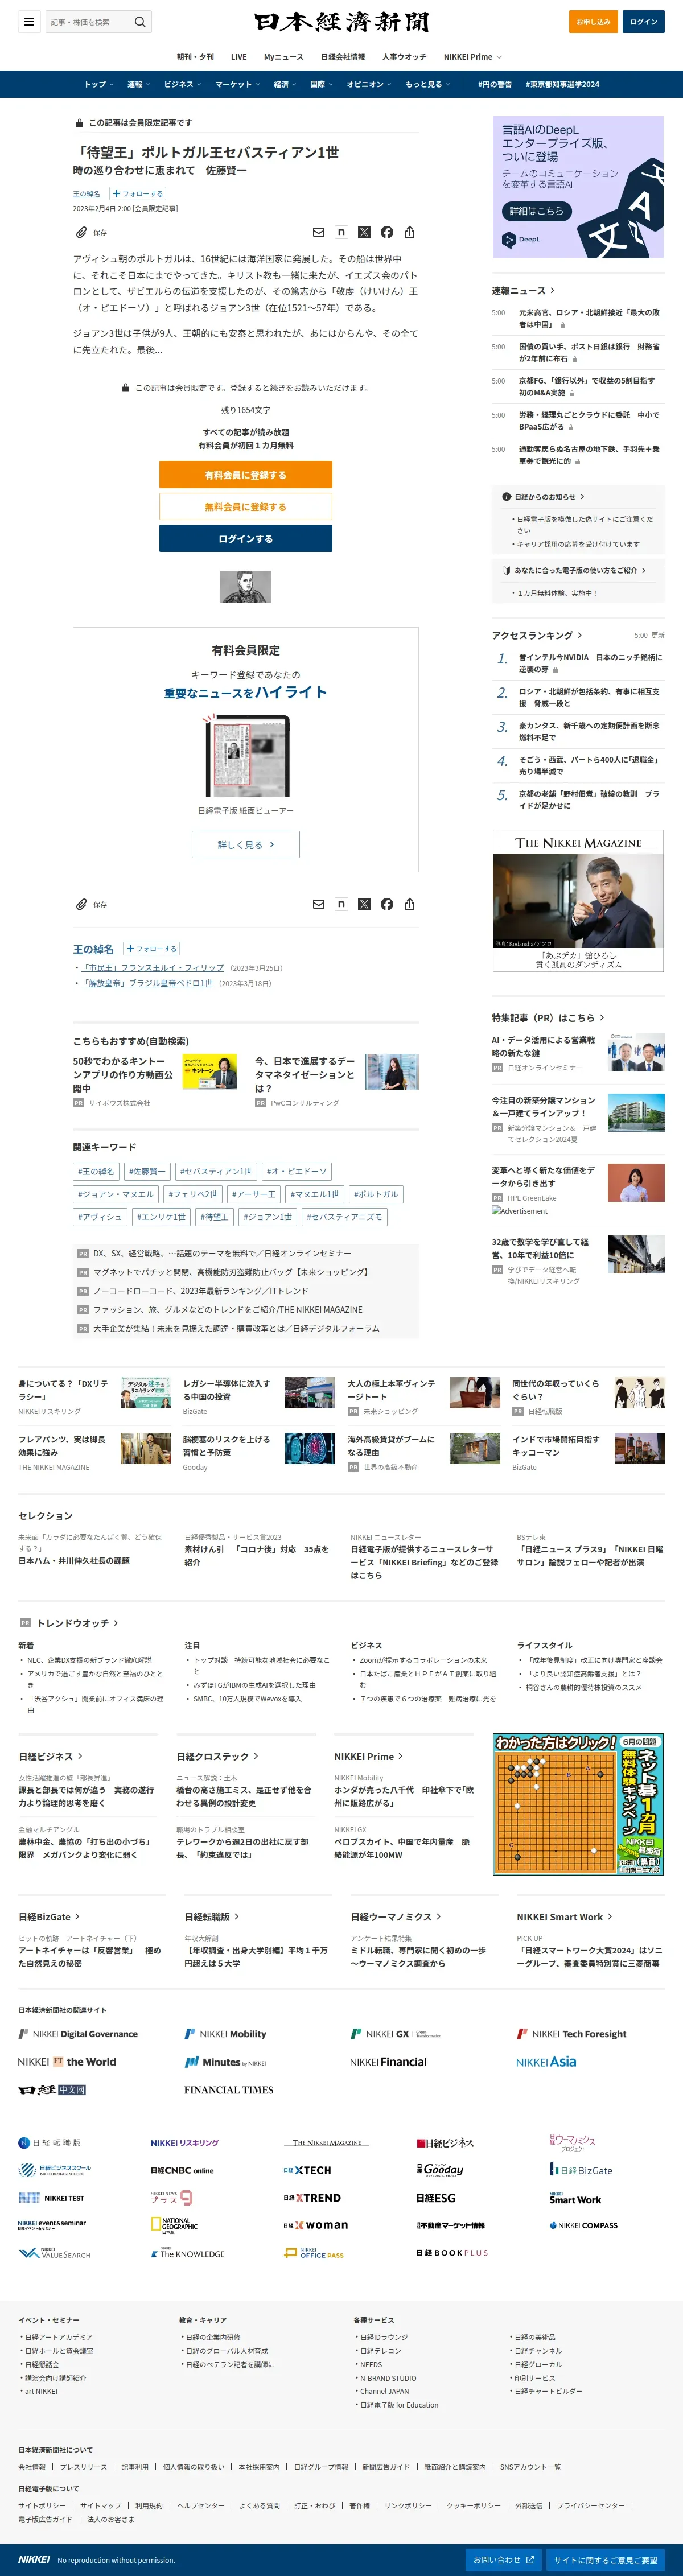This screenshot has width=683, height=2576.
Task: Click the 日本経済新聞 masthead logo
Action: pos(341,21)
